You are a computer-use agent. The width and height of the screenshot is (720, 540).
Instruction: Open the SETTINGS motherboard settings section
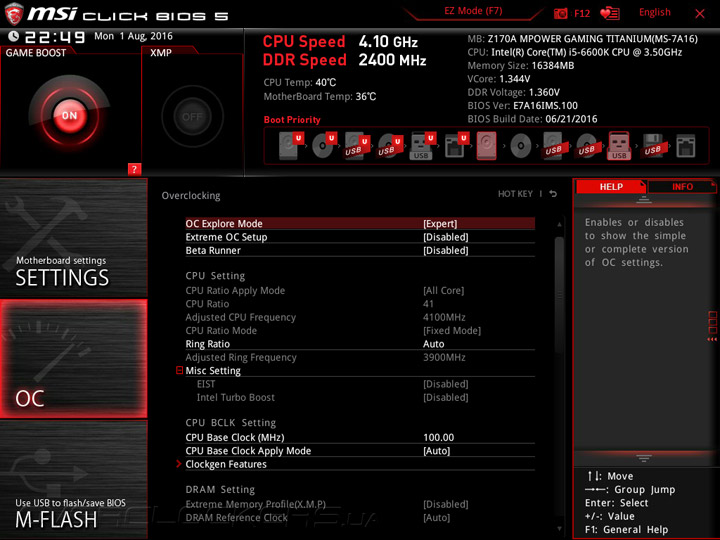pos(73,237)
